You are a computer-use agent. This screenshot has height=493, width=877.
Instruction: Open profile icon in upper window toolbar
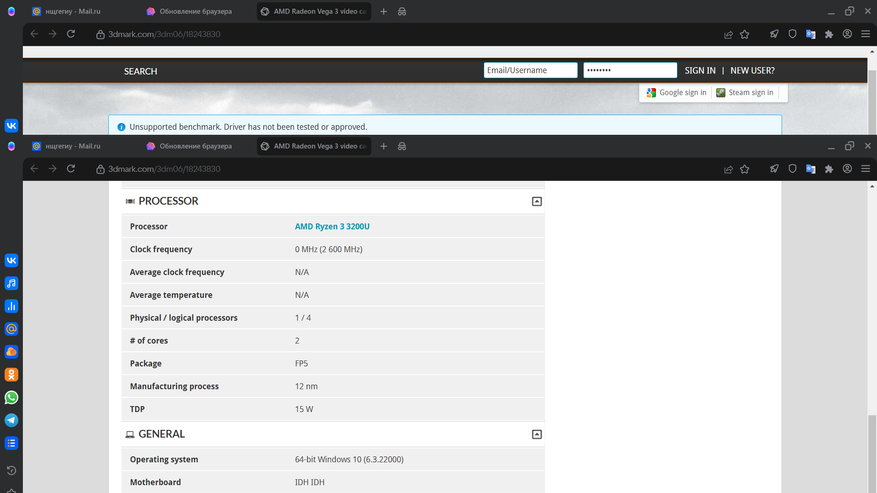coord(847,34)
